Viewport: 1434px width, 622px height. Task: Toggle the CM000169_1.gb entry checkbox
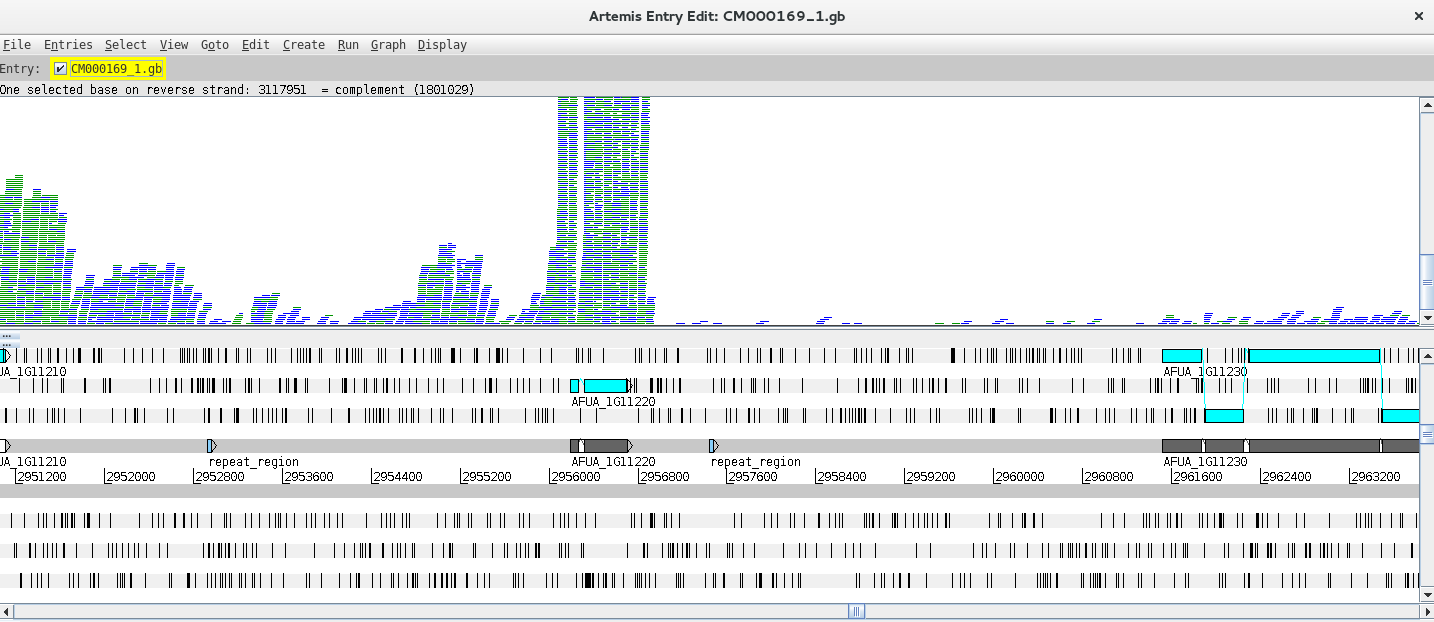(61, 69)
